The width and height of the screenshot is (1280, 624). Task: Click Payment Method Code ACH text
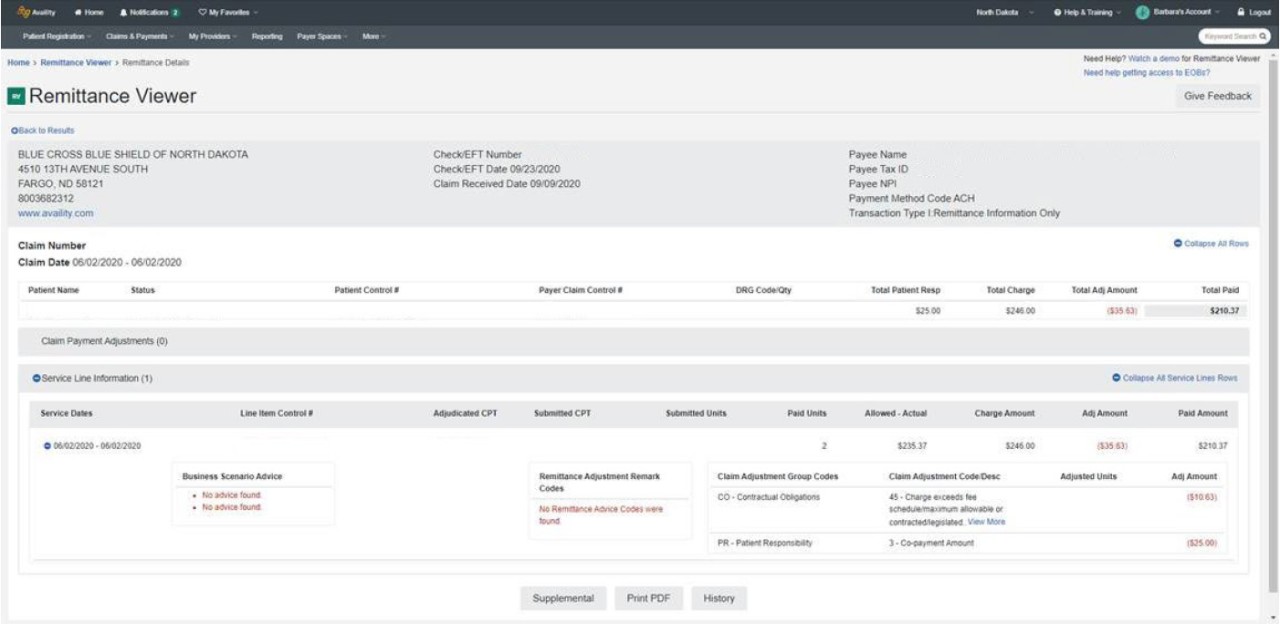pos(911,199)
